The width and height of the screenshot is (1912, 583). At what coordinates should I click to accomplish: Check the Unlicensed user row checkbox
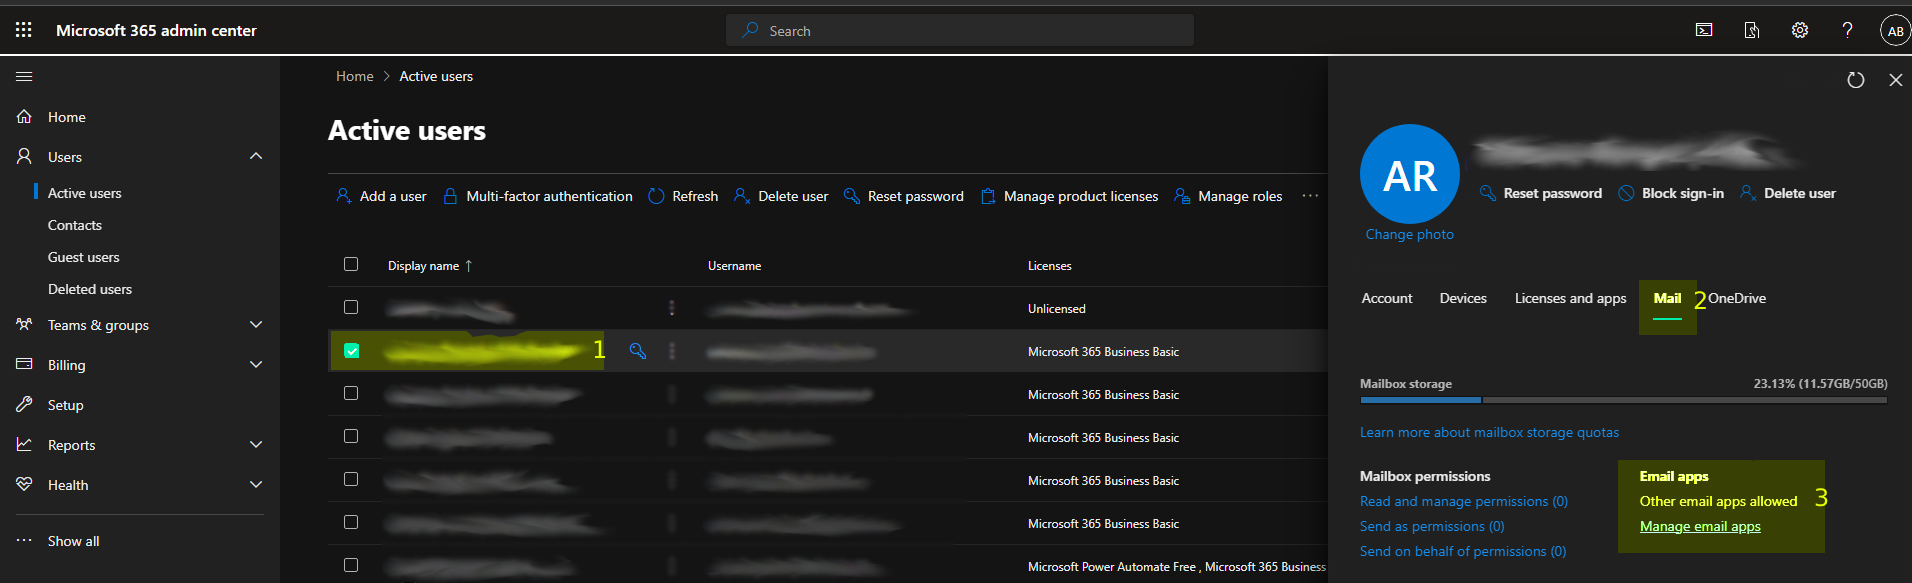[351, 307]
